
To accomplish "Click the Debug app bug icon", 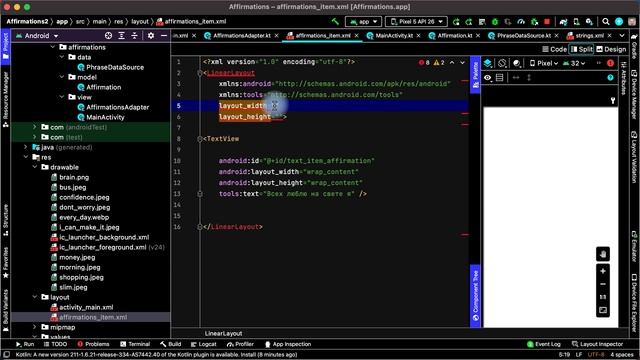I will pos(495,22).
